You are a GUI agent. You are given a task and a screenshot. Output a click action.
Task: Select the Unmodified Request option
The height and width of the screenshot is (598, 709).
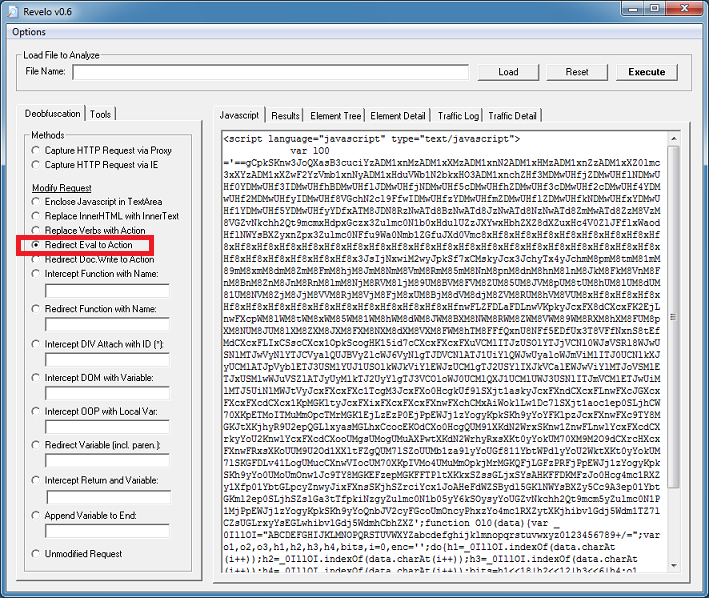pos(37,553)
